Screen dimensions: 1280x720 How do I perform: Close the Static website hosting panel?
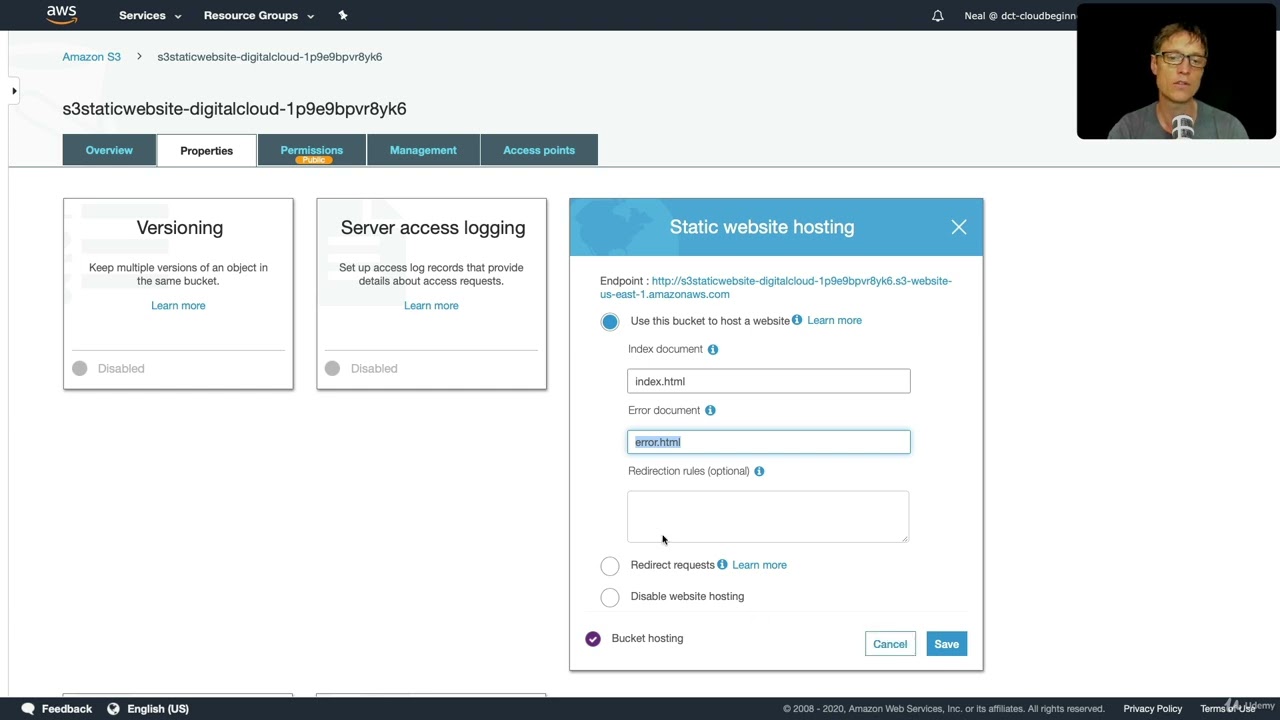pos(959,227)
